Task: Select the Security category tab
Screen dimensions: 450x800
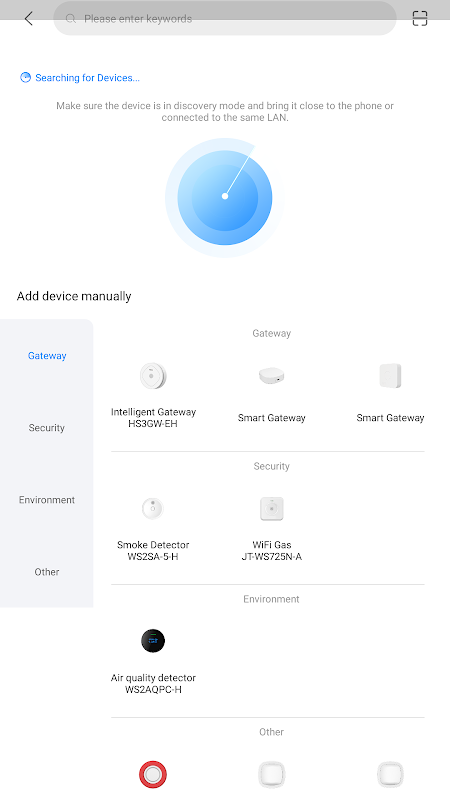Action: 47,428
